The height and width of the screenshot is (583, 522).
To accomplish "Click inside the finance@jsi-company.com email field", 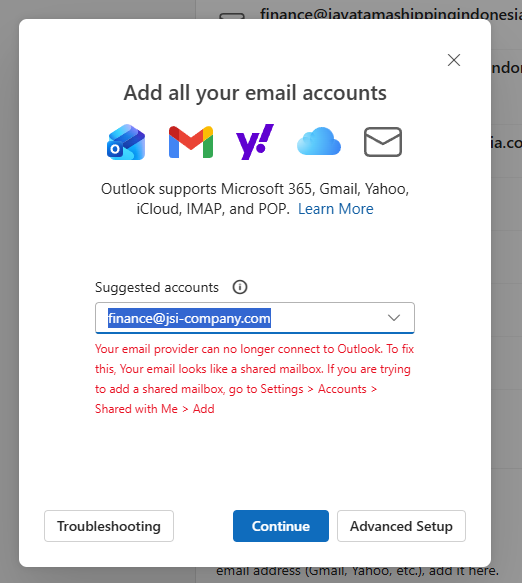I will tap(255, 318).
